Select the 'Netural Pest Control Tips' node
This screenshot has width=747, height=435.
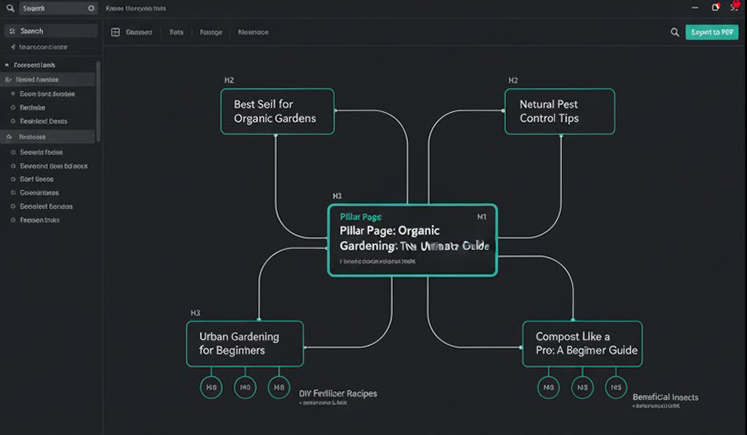click(x=560, y=111)
